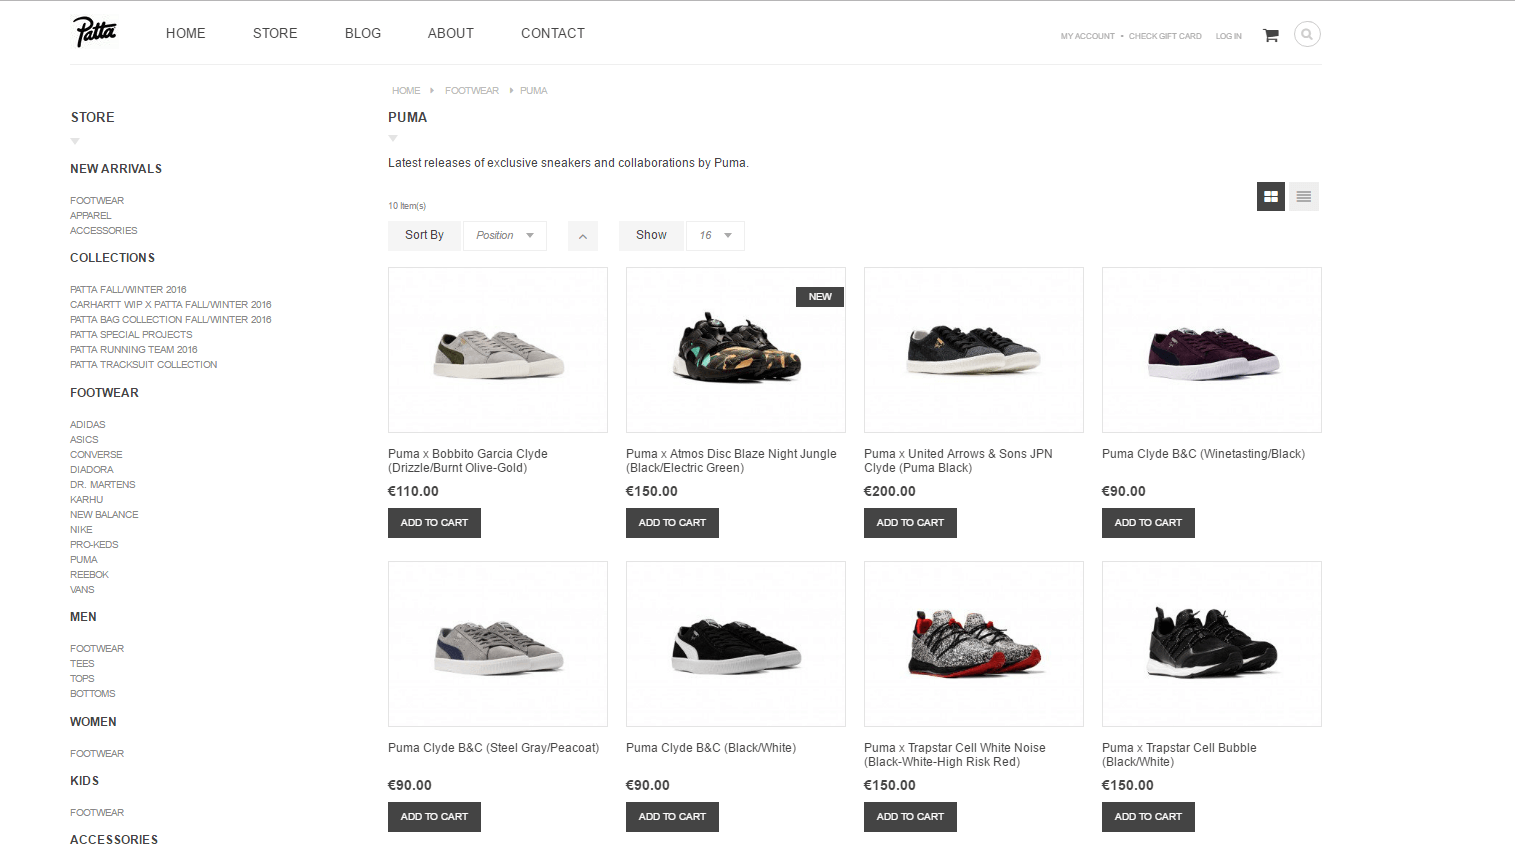This screenshot has height=851, width=1515.
Task: Open Atmos Disc Blaze Night Jungle thumbnail
Action: click(x=736, y=350)
